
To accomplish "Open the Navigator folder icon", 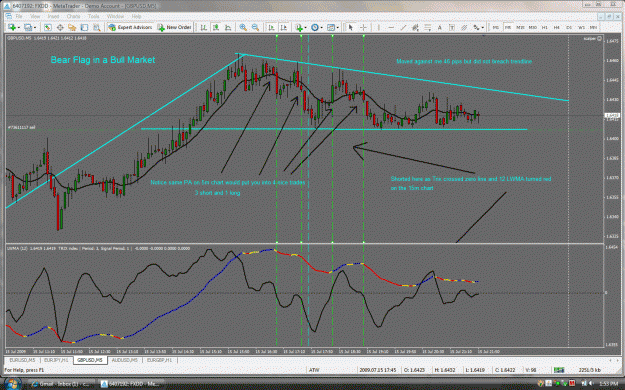I will [x=72, y=27].
